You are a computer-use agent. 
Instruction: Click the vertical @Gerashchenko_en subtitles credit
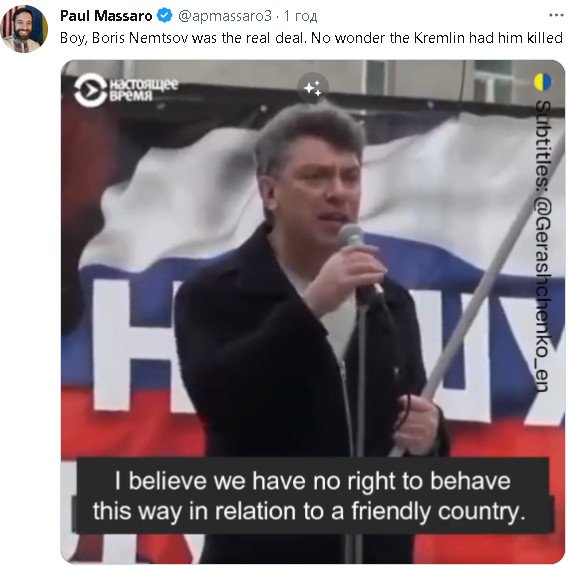(x=543, y=246)
